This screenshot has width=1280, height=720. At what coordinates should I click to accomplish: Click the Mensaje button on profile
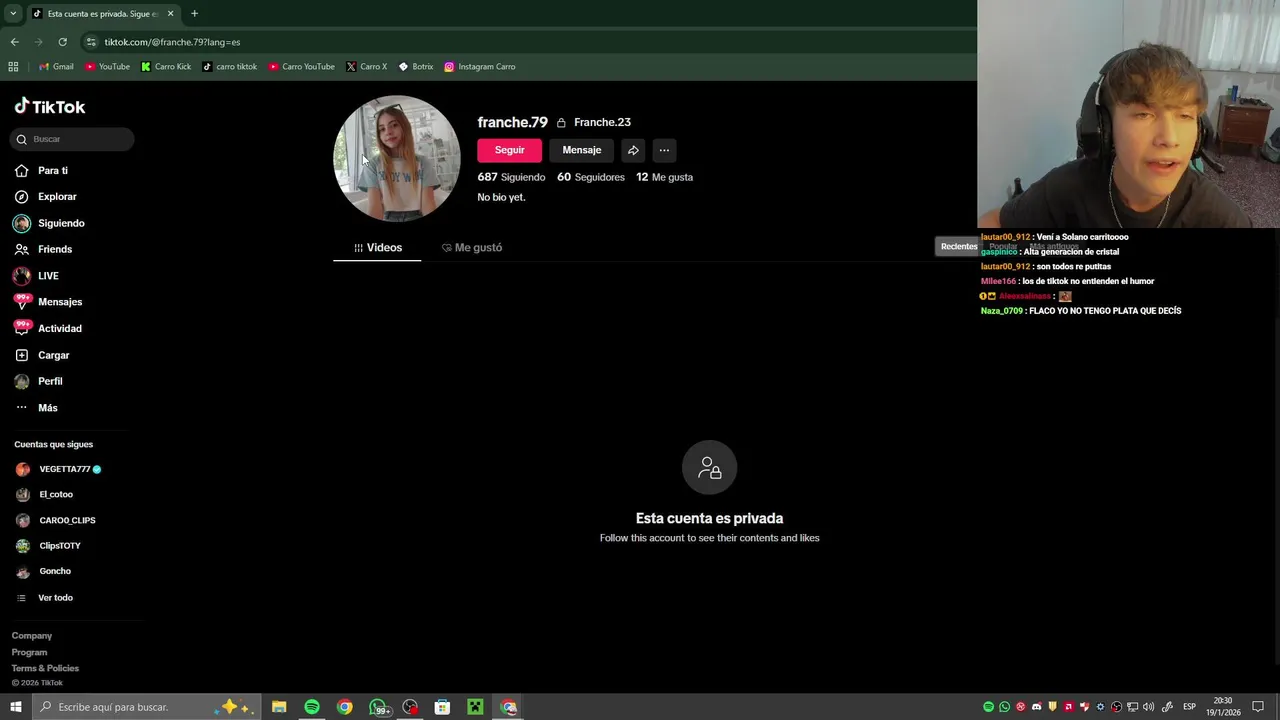pos(581,150)
